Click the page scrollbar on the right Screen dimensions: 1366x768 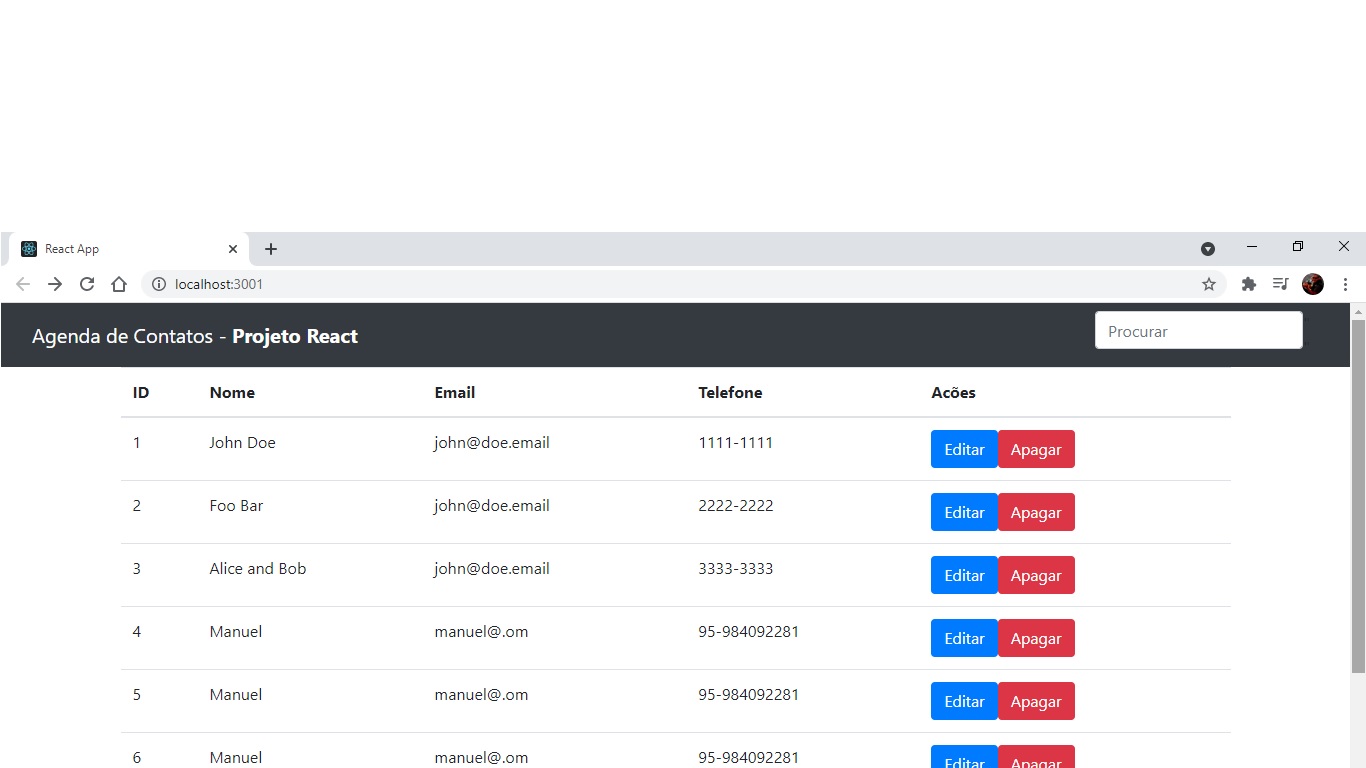click(x=1359, y=450)
